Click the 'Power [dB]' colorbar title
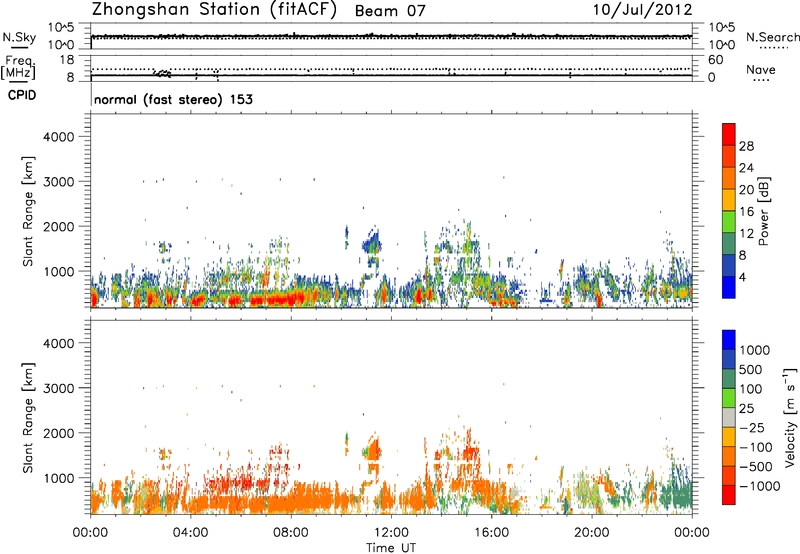This screenshot has height=554, width=800. (764, 211)
